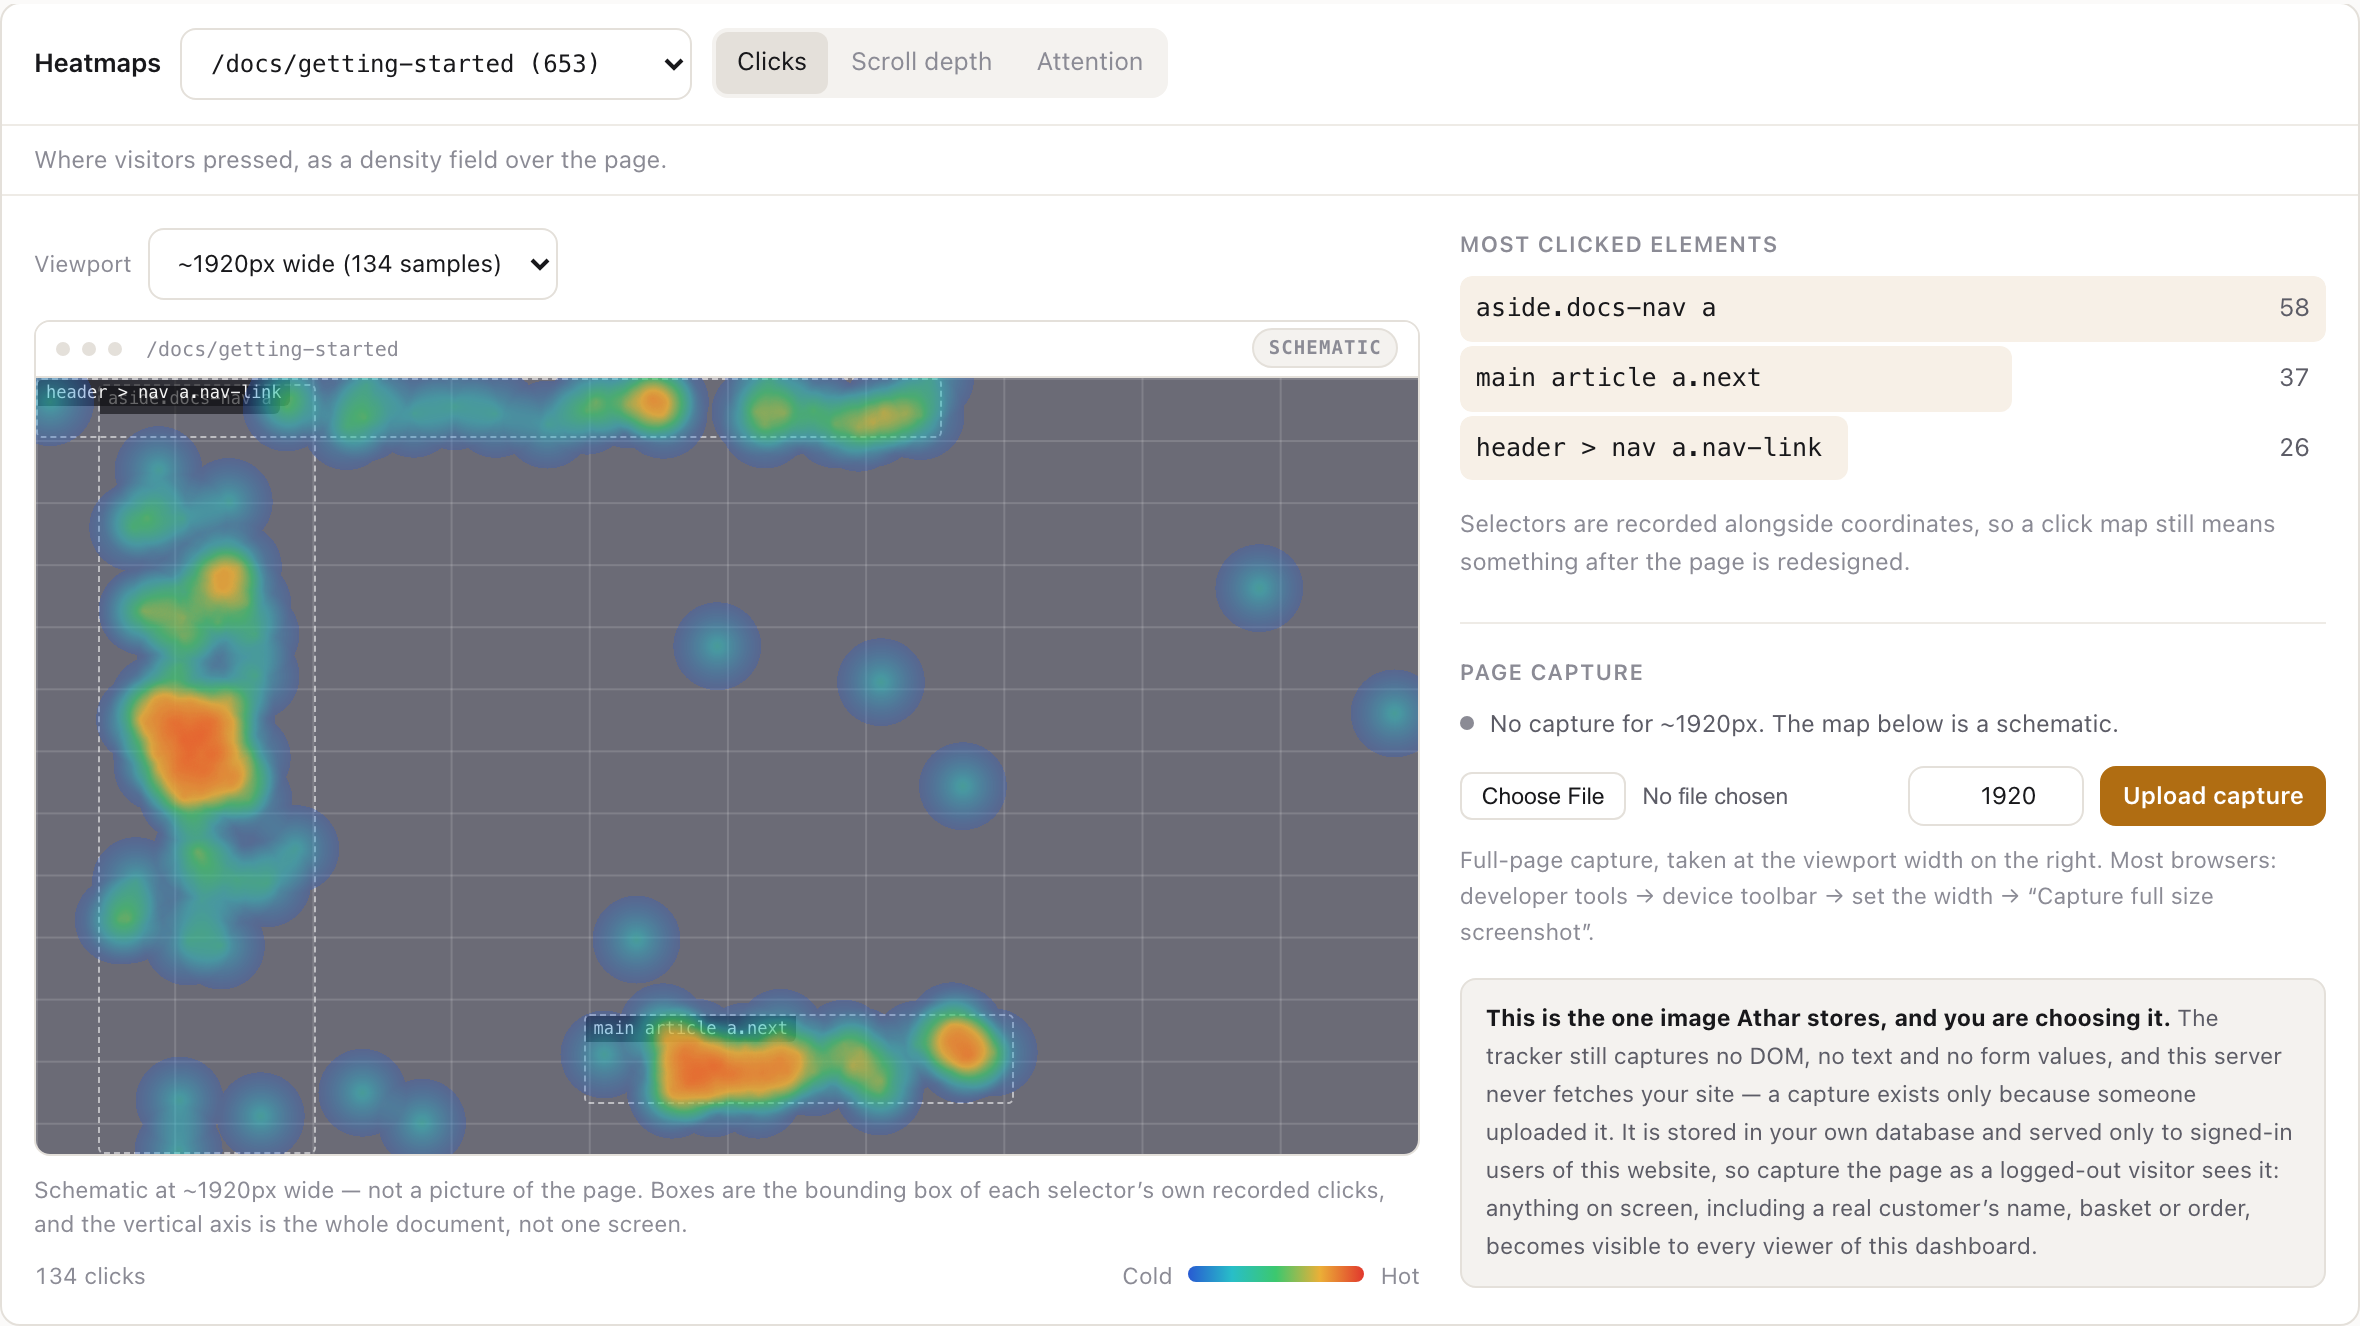2360x1326 pixels.
Task: Click the Choose File button
Action: pos(1542,796)
